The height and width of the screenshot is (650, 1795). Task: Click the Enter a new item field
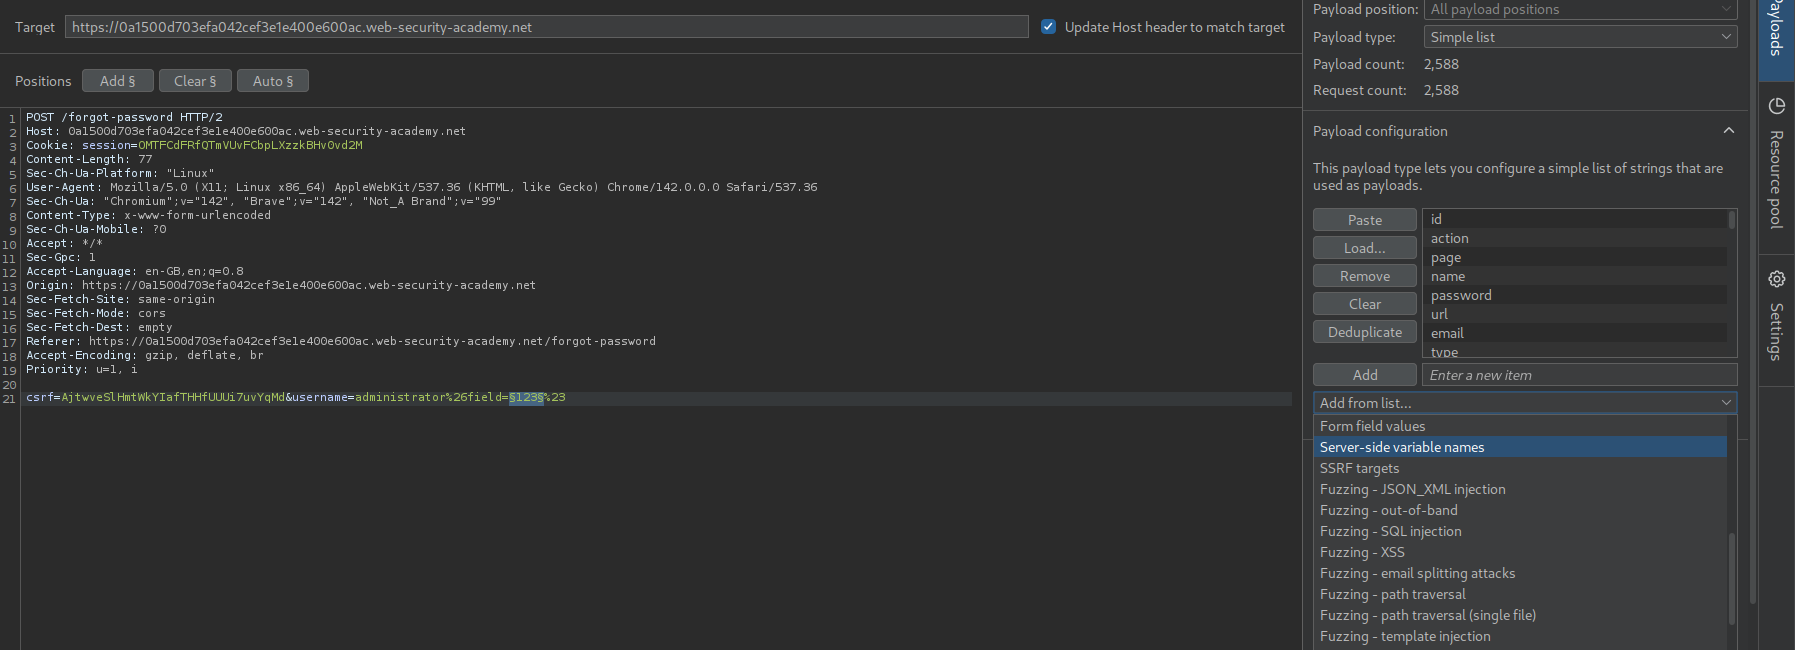[x=1578, y=375]
